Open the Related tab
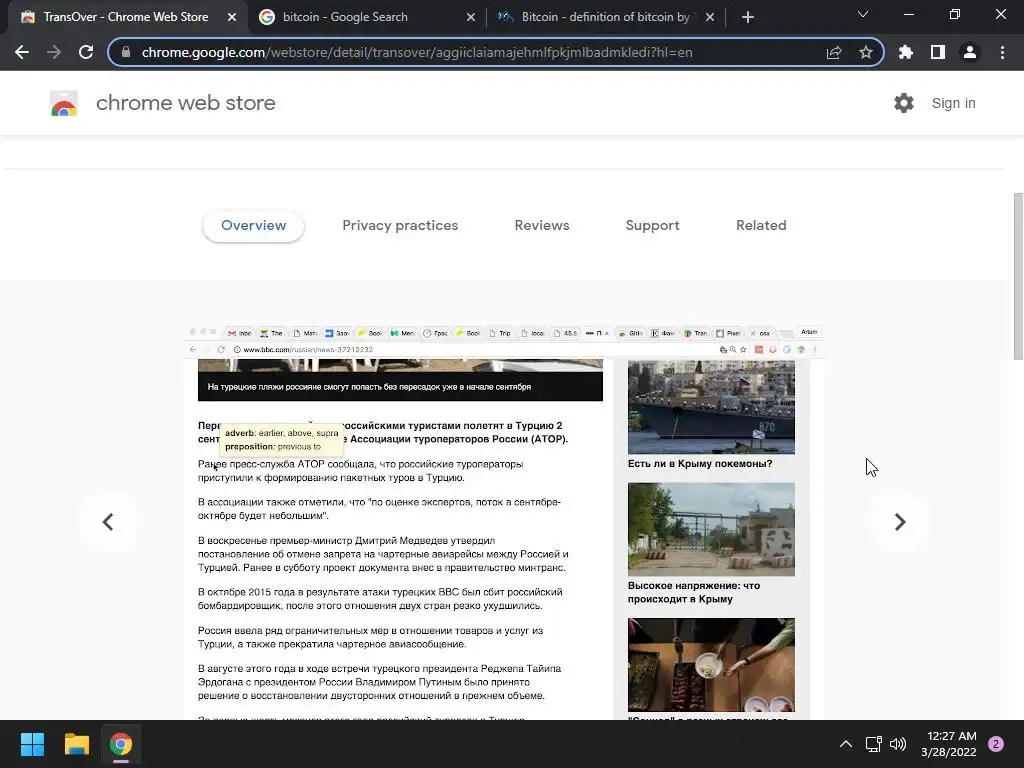The width and height of the screenshot is (1024, 768). pos(761,225)
